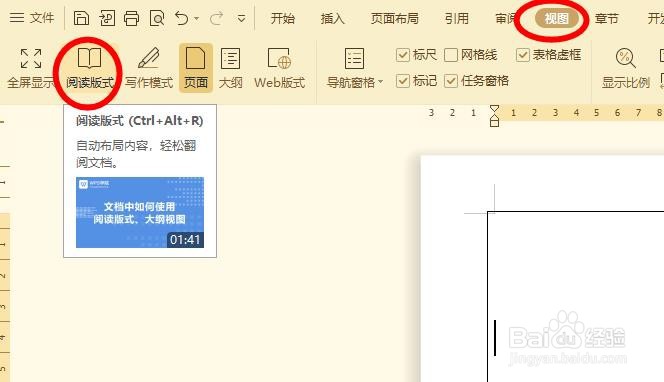Expand the quick access toolbar customize arrow
This screenshot has height=382, width=664.
click(x=241, y=19)
